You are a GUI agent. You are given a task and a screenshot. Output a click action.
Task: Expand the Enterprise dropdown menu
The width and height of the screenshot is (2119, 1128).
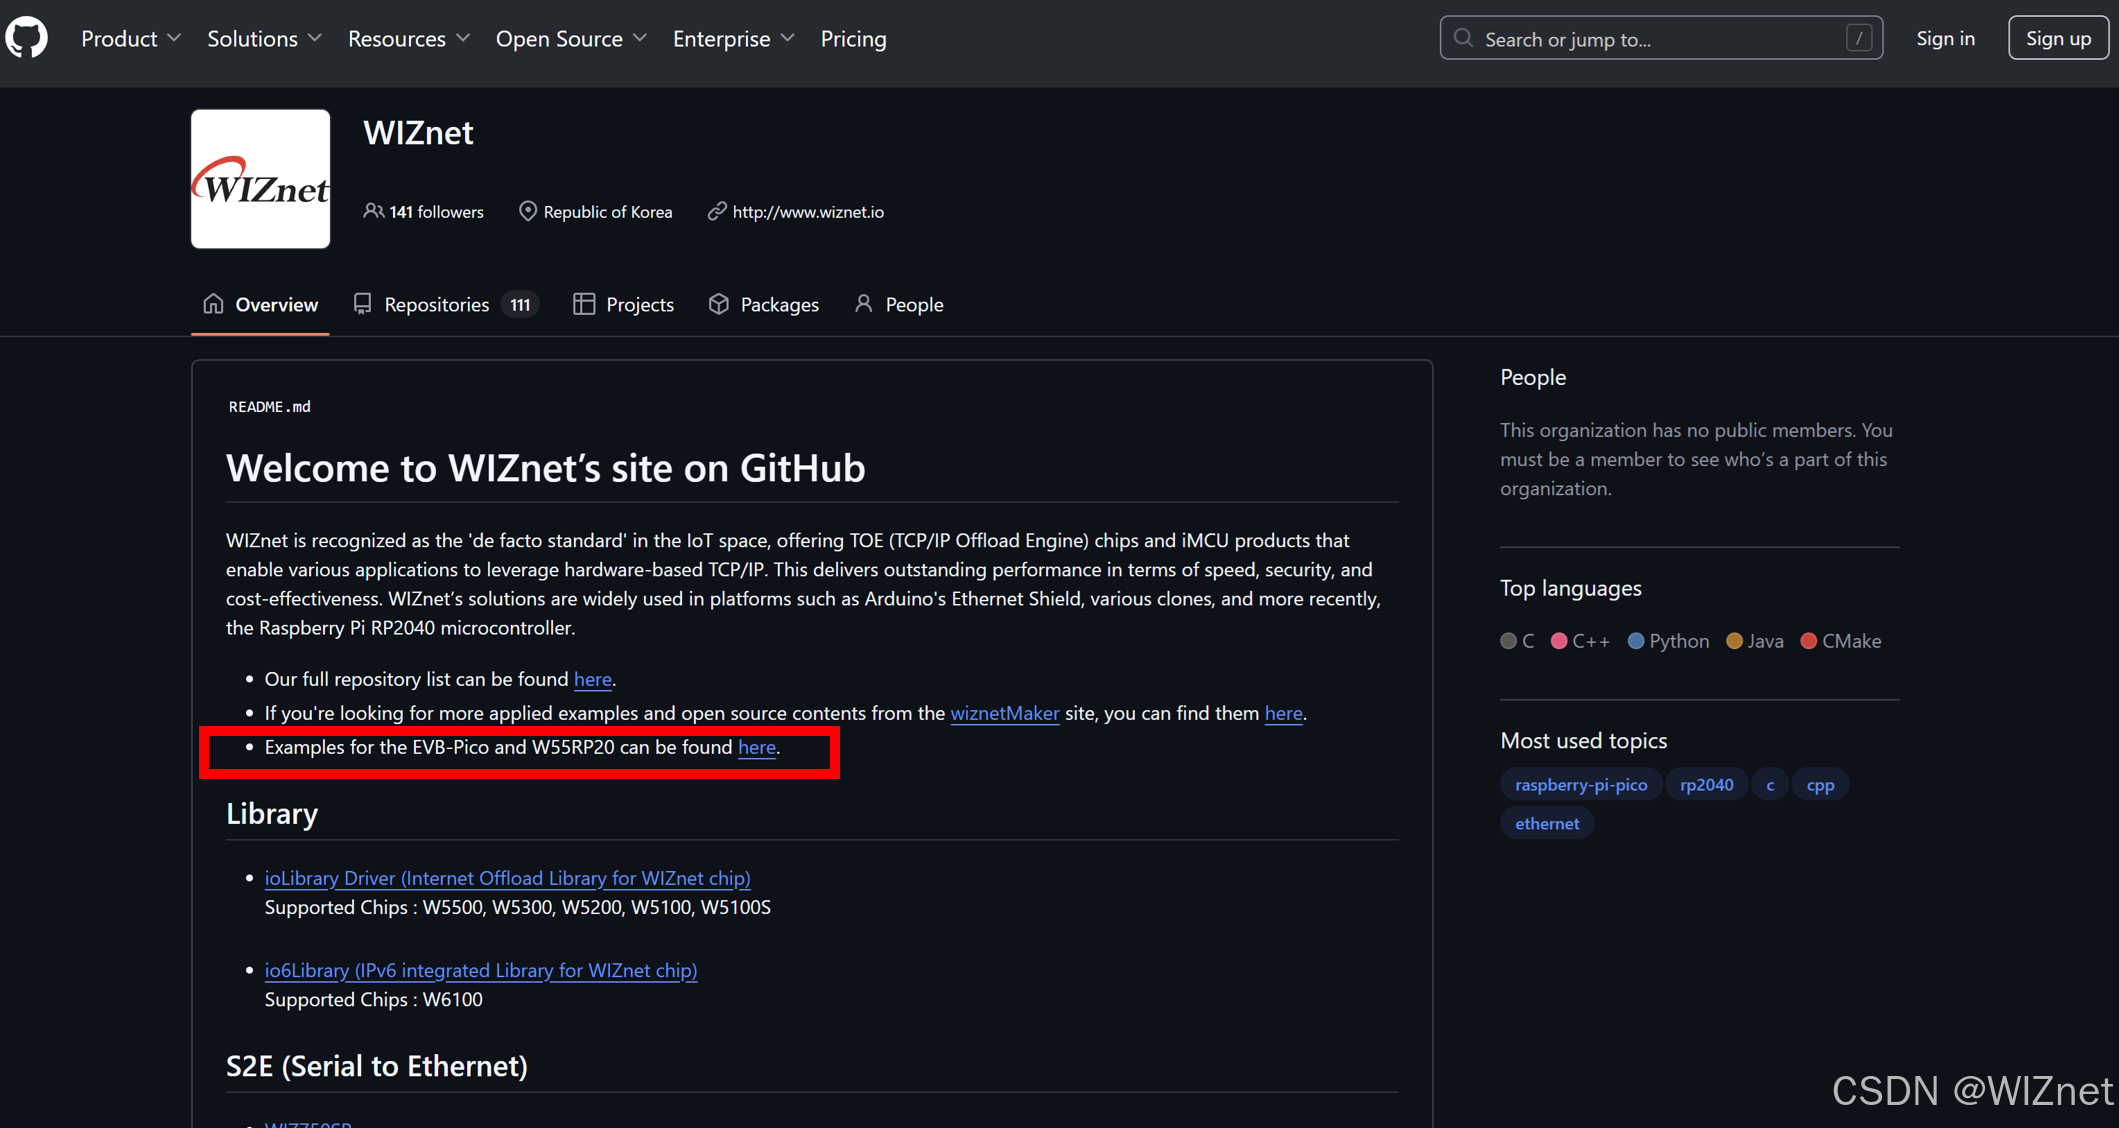(x=733, y=39)
